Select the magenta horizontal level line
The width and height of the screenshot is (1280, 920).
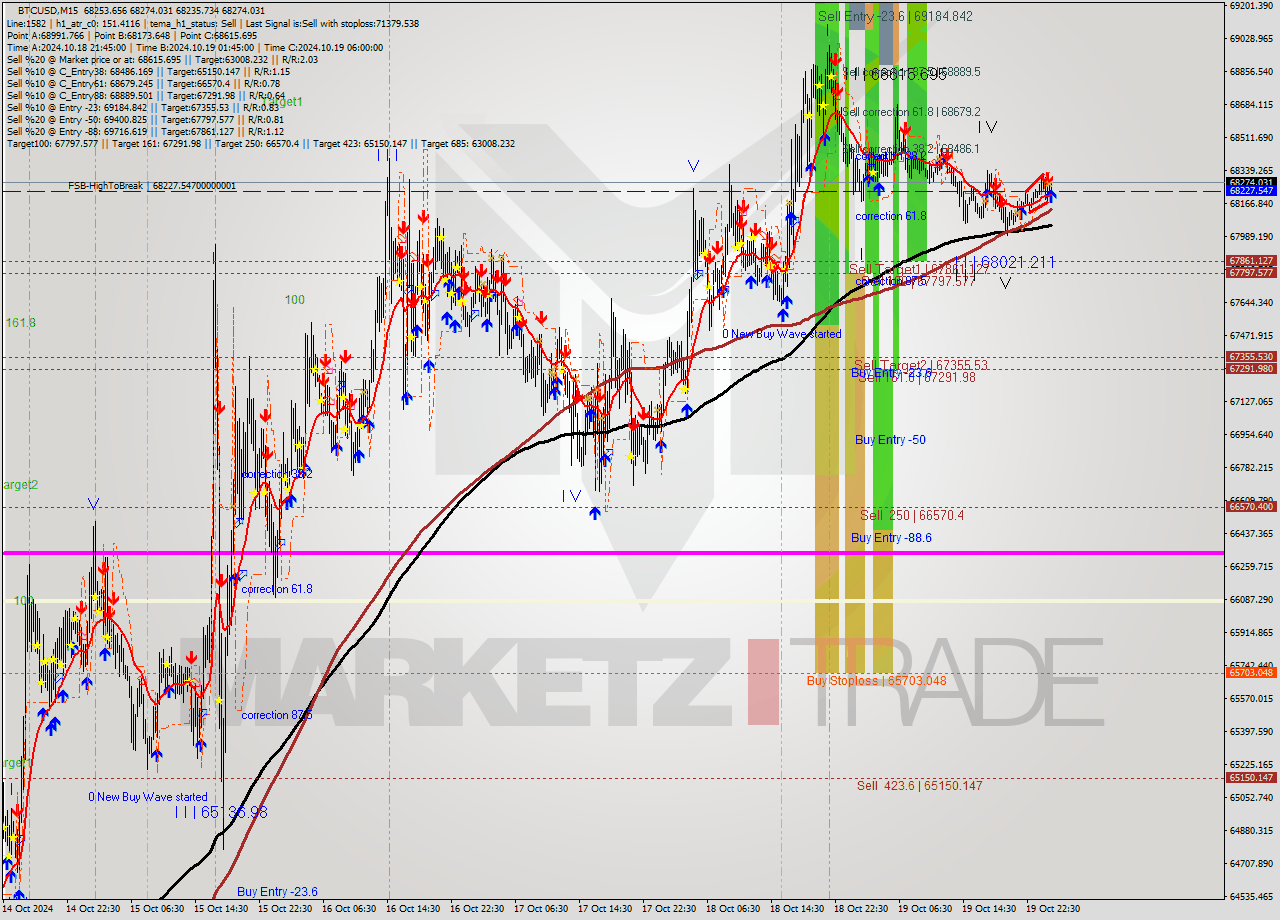tap(611, 553)
